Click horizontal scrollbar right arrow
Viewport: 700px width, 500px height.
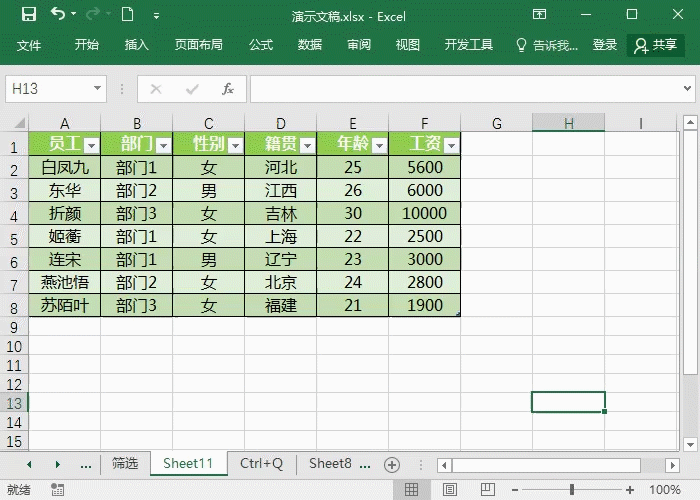click(x=672, y=466)
